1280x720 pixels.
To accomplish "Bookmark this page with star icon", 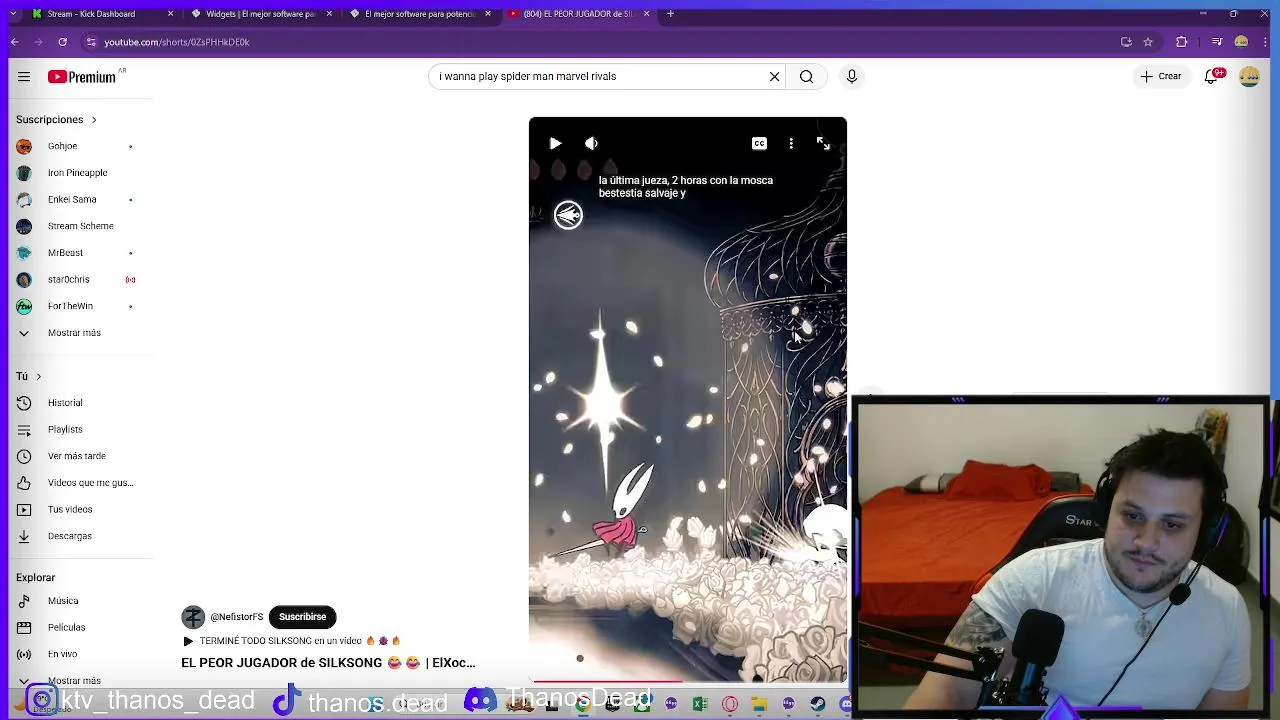I will (1148, 42).
